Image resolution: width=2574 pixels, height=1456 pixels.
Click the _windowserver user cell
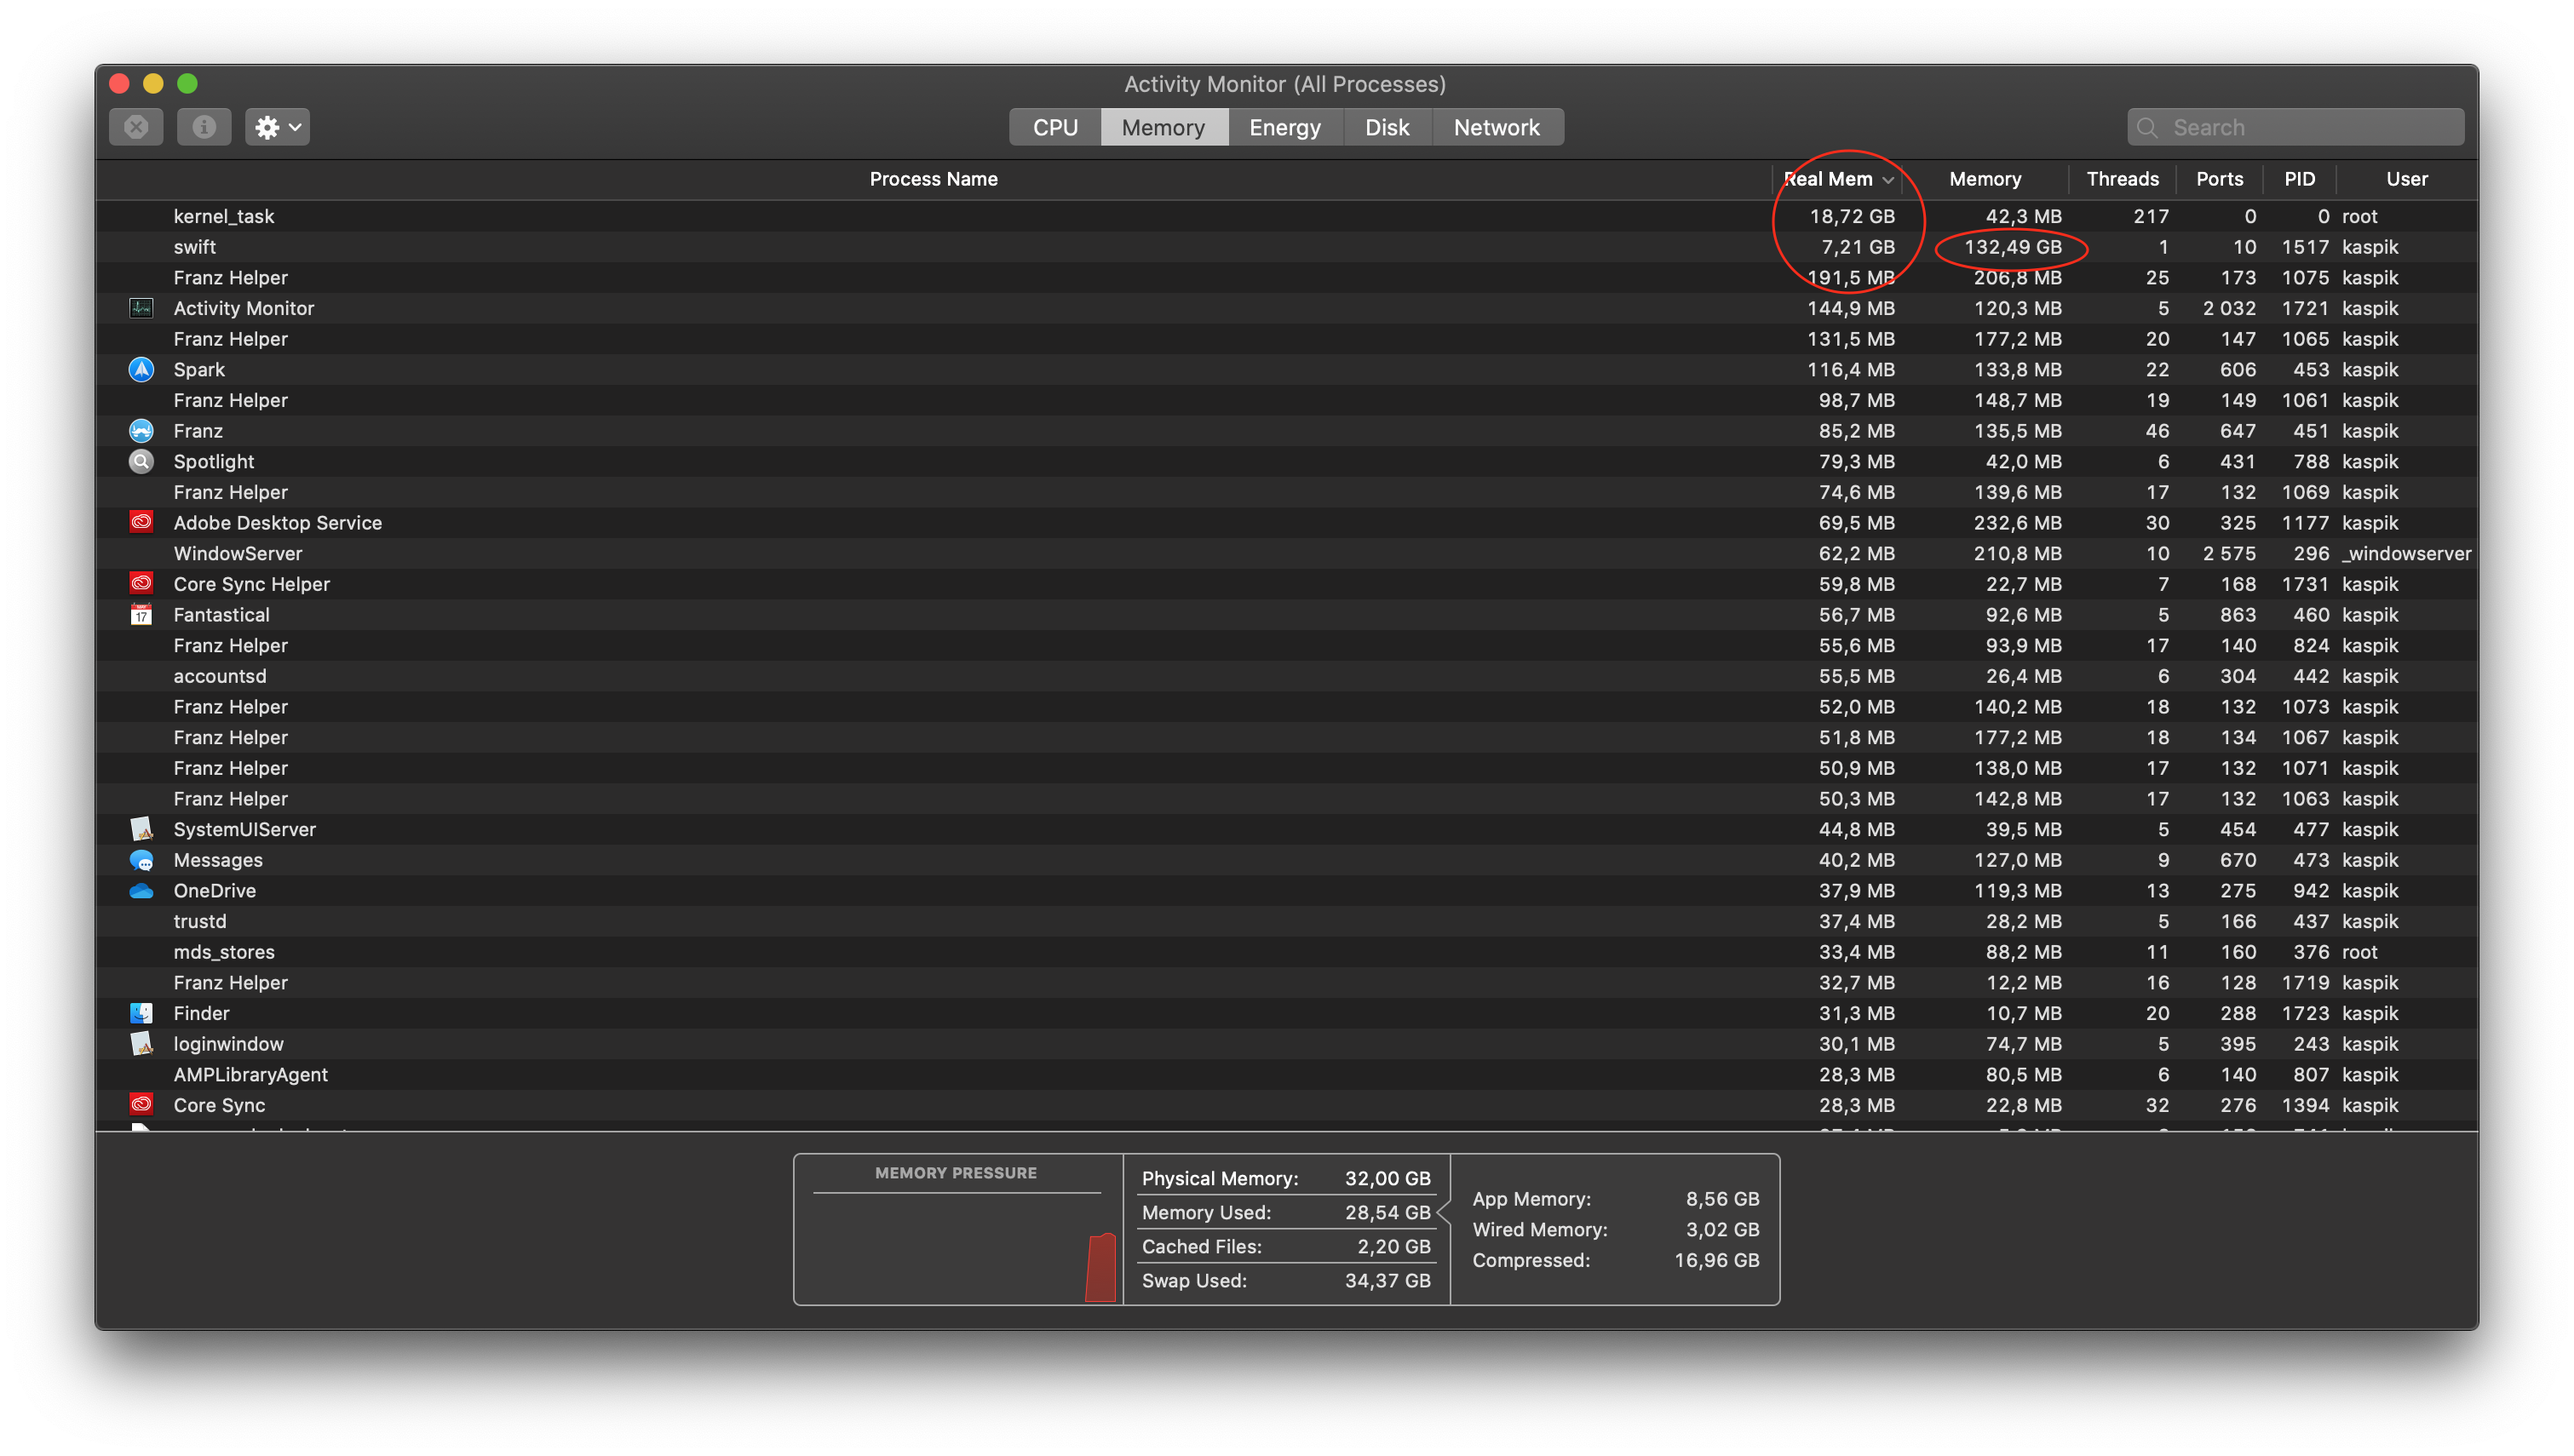pos(2406,553)
